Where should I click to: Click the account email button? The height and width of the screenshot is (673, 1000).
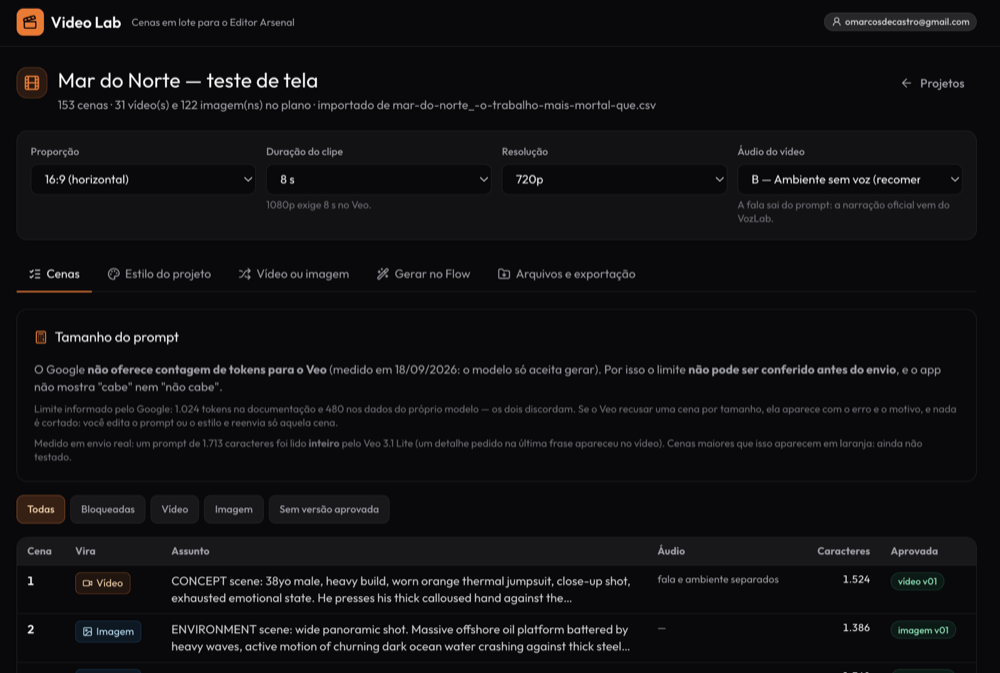click(x=900, y=22)
